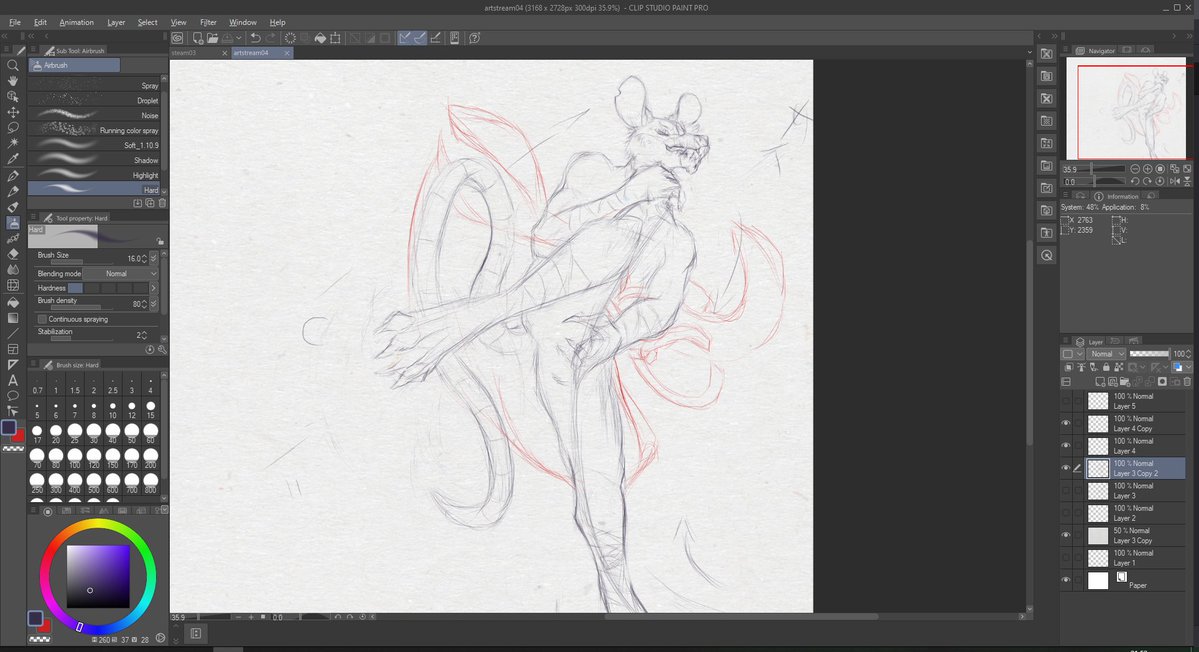1199x652 pixels.
Task: Open the Blending mode Normal dropdown
Action: pos(120,274)
